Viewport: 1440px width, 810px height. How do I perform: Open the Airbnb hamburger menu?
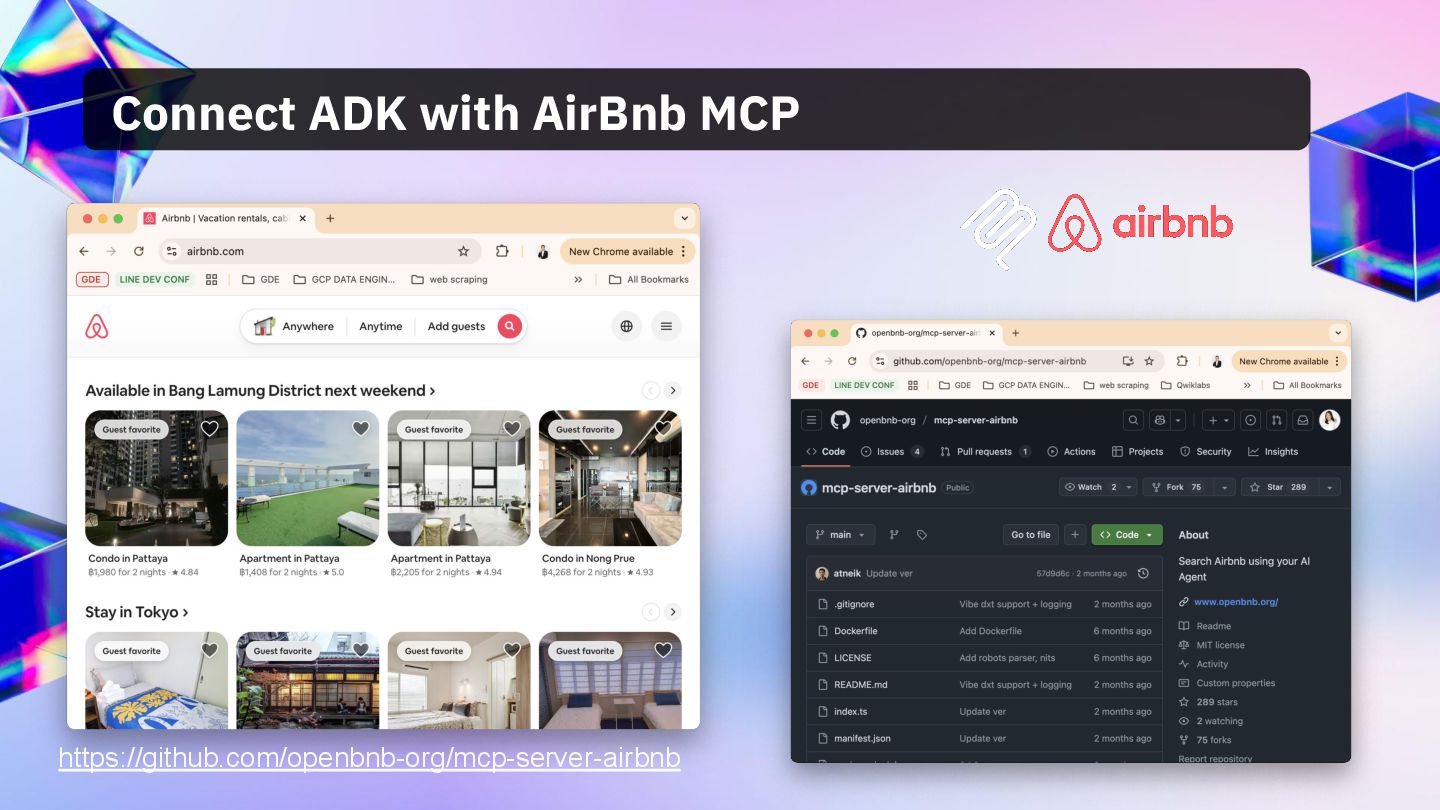point(666,326)
